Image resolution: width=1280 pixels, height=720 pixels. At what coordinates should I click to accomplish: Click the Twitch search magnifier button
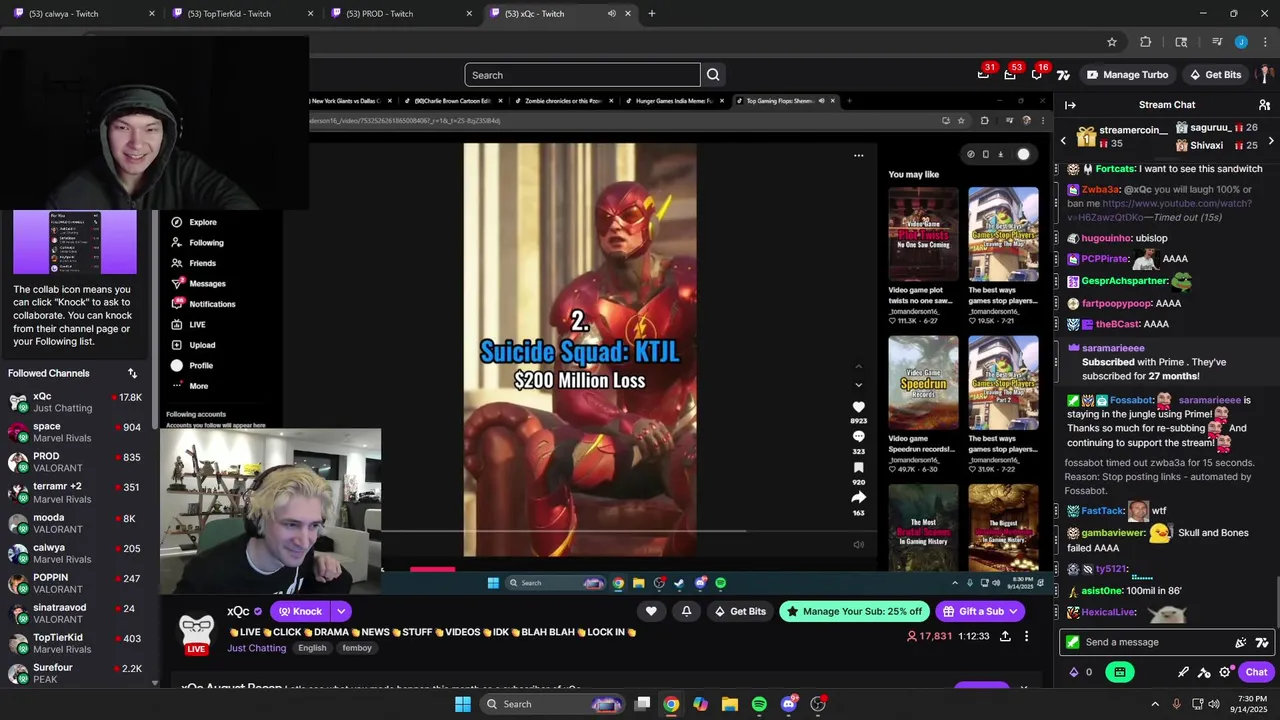(x=713, y=75)
